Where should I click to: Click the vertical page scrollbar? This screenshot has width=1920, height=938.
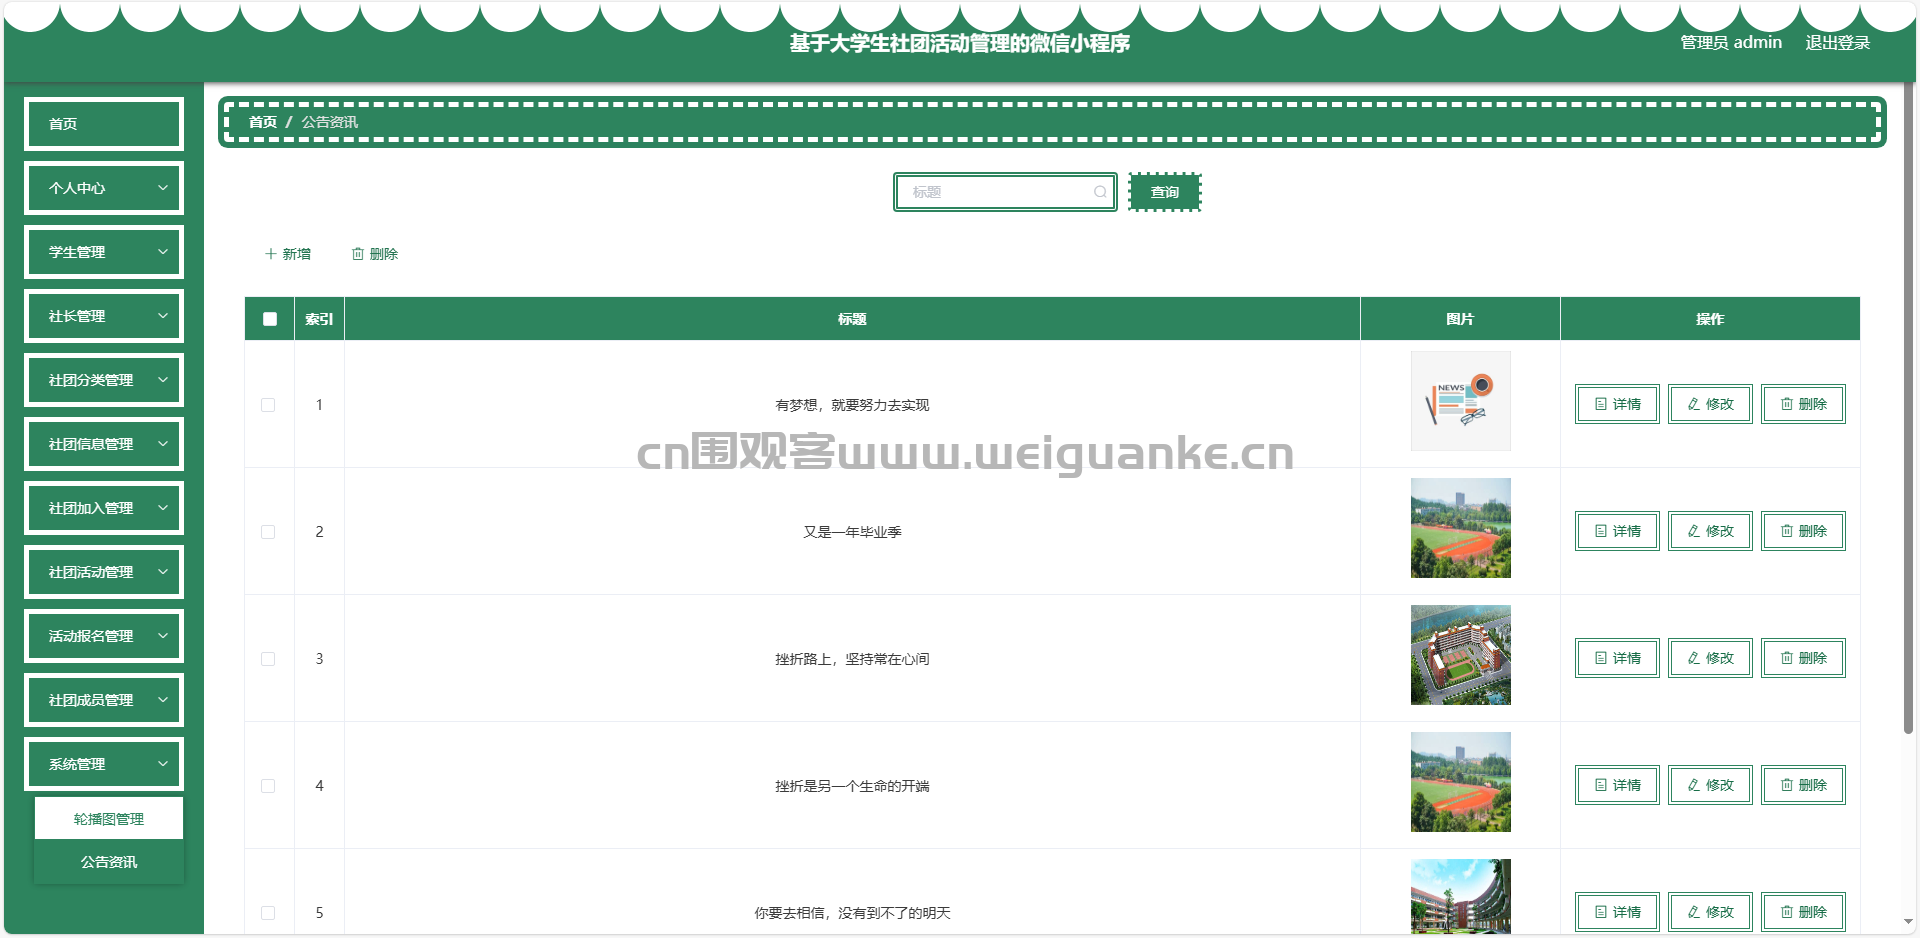tap(1908, 400)
